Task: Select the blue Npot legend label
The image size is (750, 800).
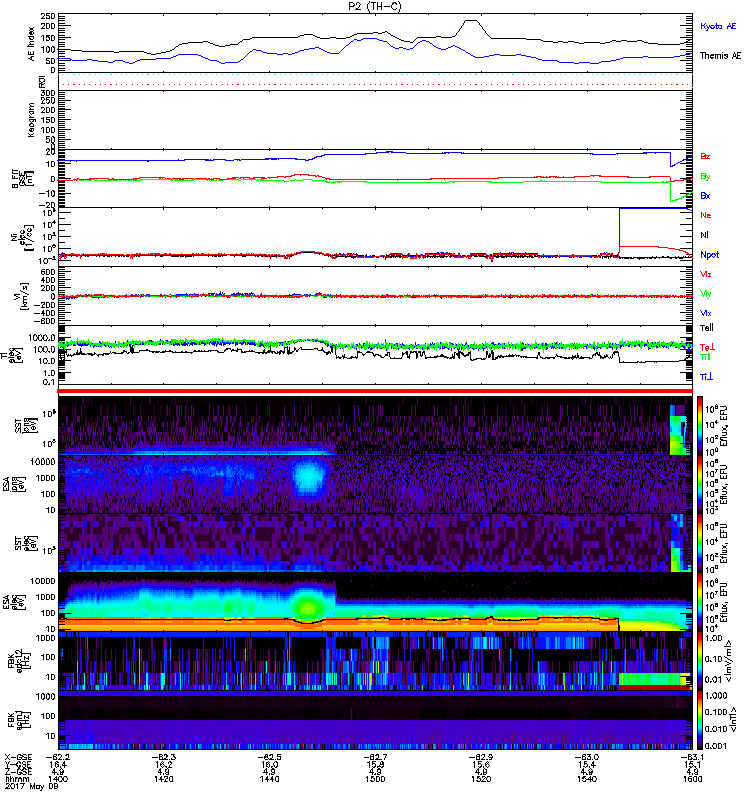Action: [710, 255]
